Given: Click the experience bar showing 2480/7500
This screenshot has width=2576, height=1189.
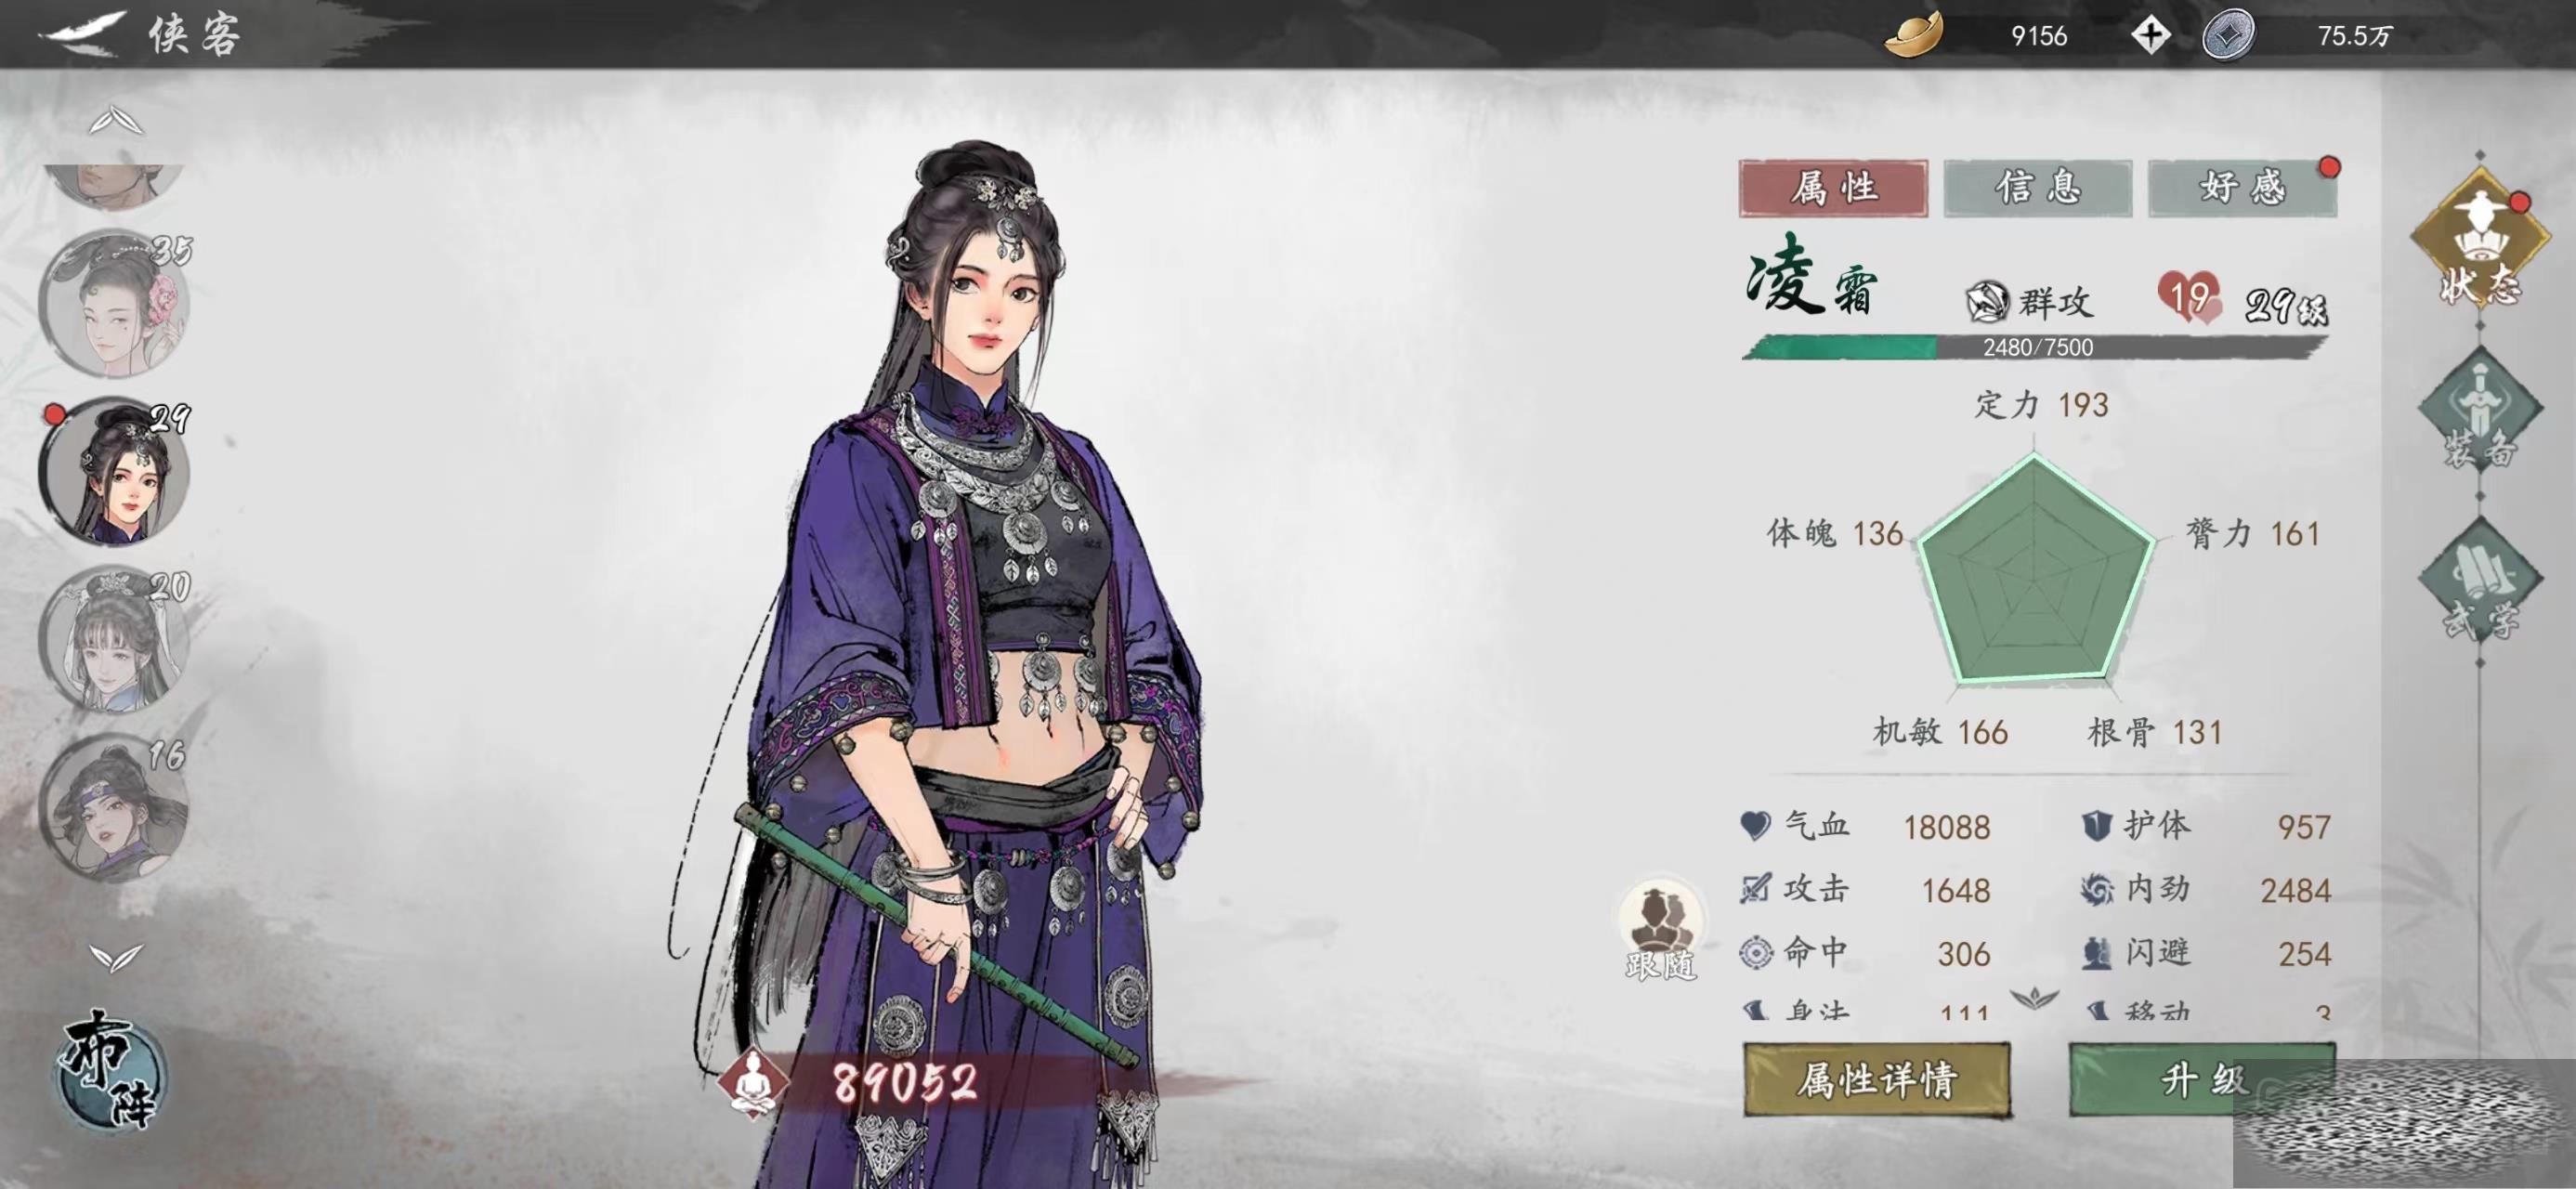Looking at the screenshot, I should pos(2036,347).
